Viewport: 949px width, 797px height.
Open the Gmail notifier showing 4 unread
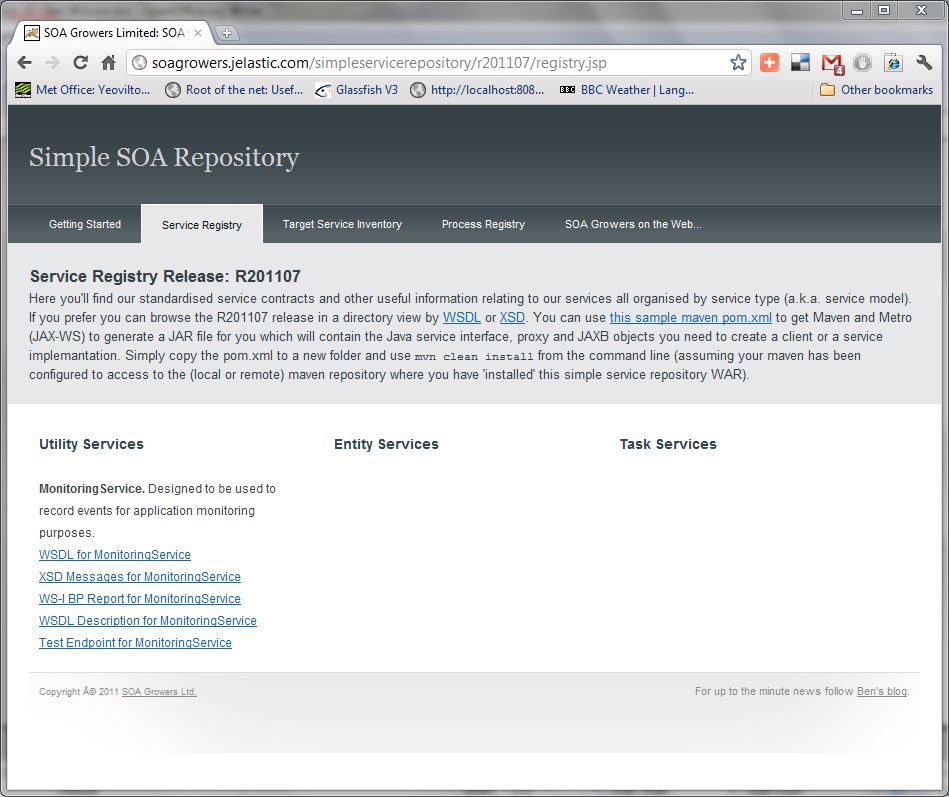831,61
